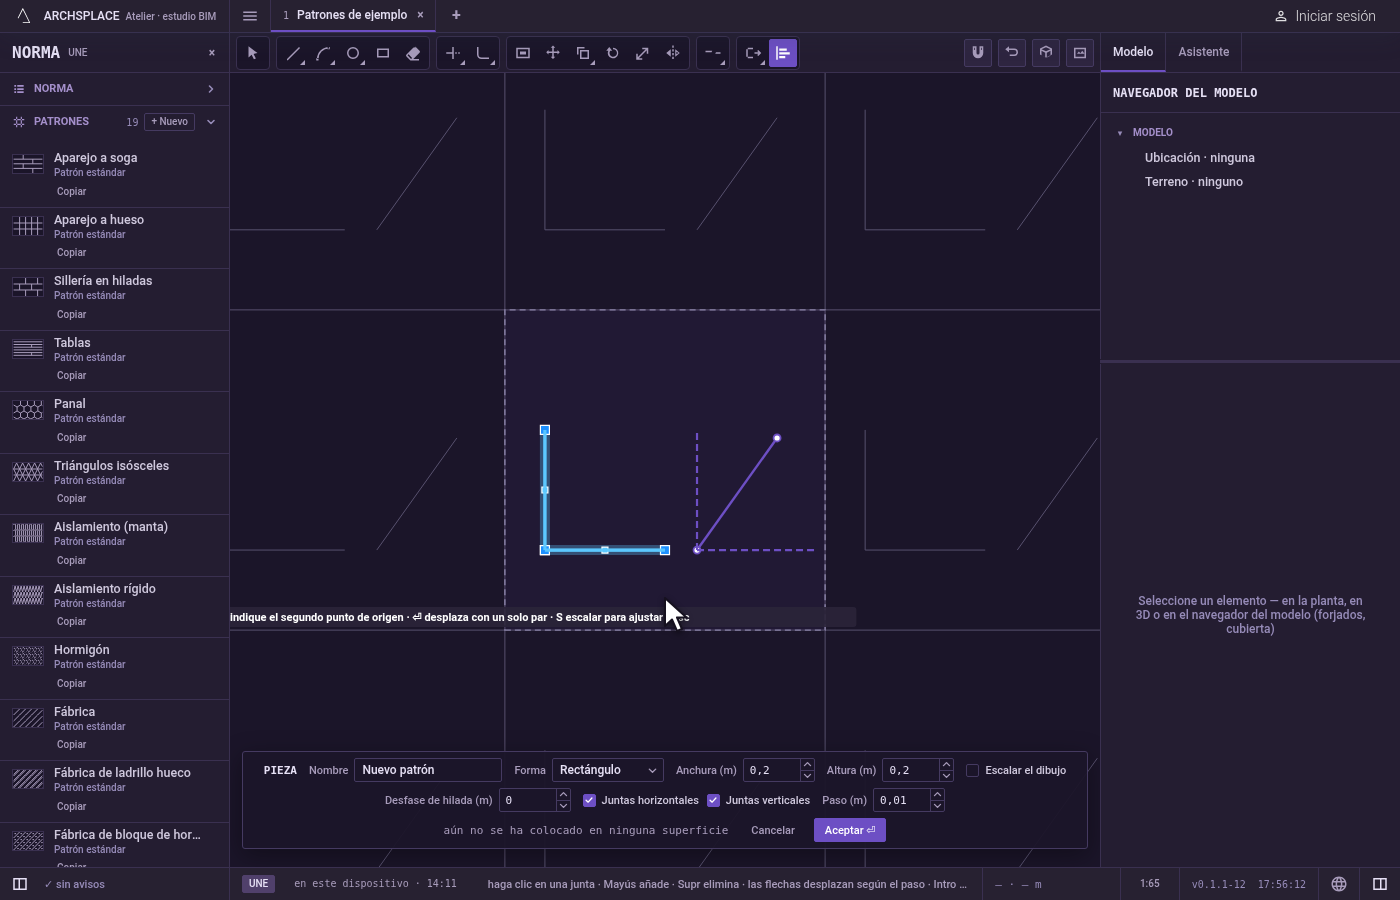Select the arrow pointer tool
Image resolution: width=1400 pixels, height=900 pixels.
point(252,53)
